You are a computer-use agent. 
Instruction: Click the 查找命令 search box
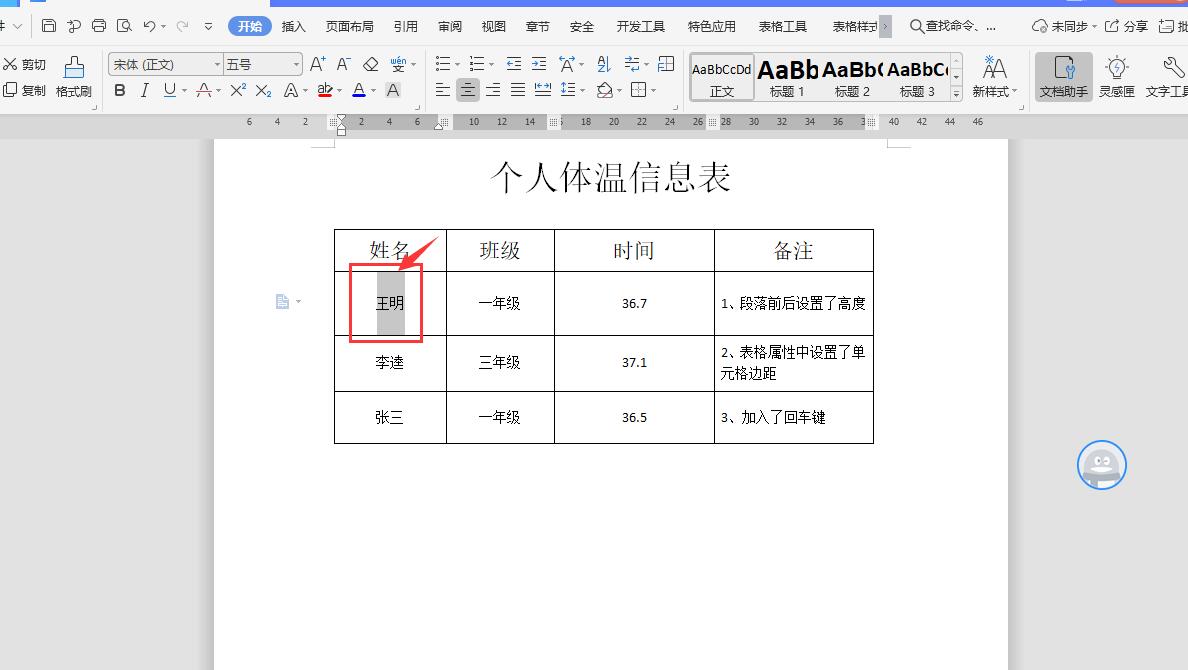(960, 26)
